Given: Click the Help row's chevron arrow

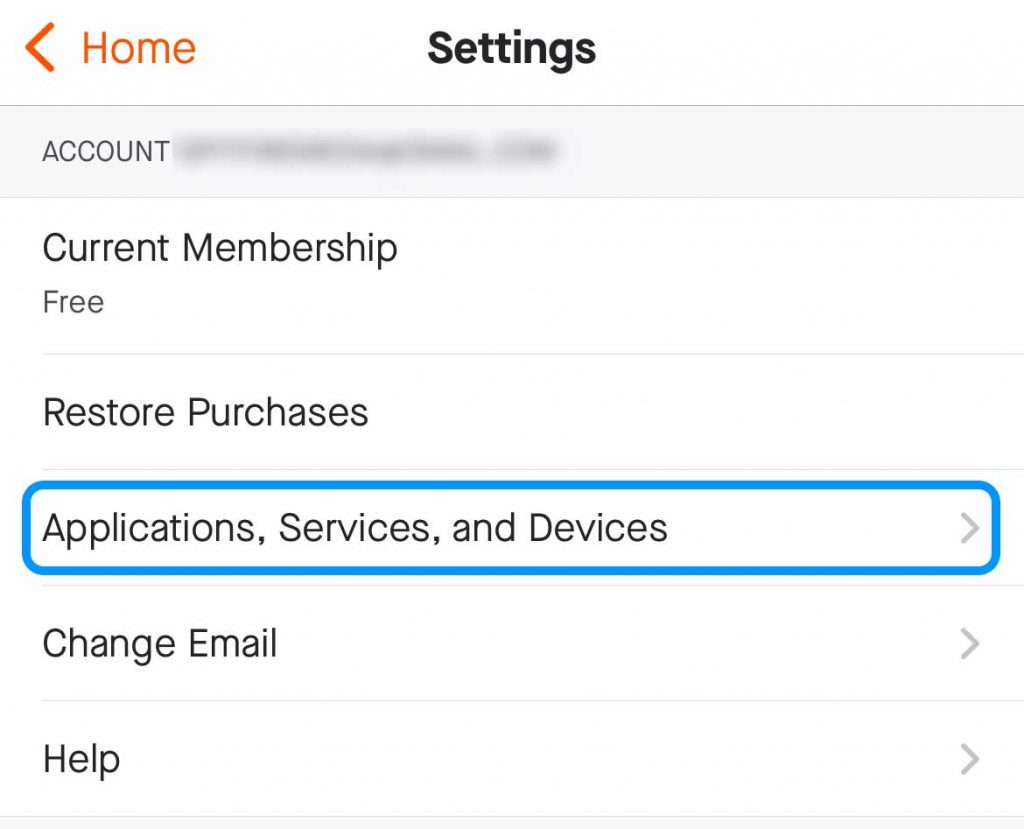Looking at the screenshot, I should tap(968, 760).
